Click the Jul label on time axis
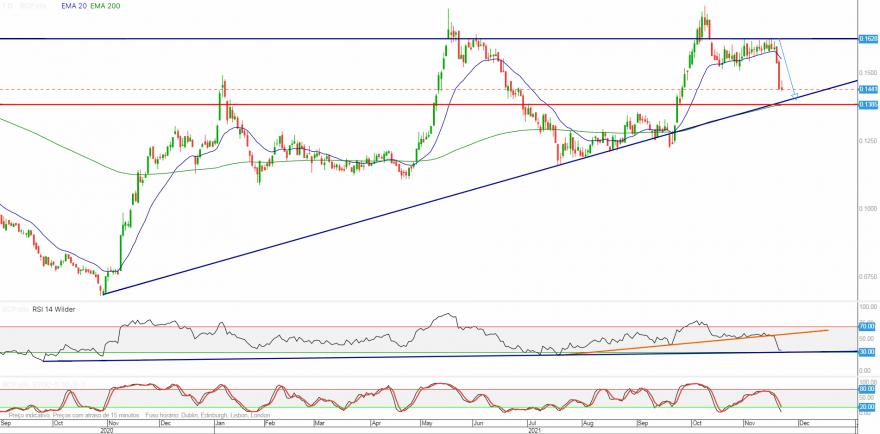Image resolution: width=880 pixels, height=434 pixels. click(x=531, y=423)
